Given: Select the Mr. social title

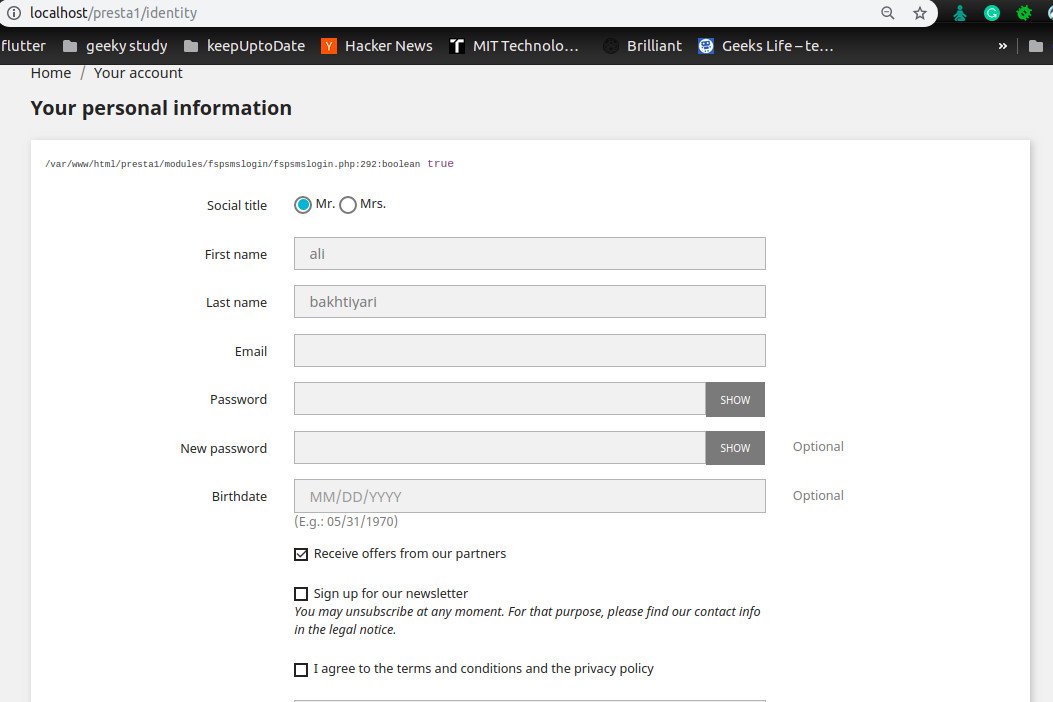Looking at the screenshot, I should (x=303, y=205).
